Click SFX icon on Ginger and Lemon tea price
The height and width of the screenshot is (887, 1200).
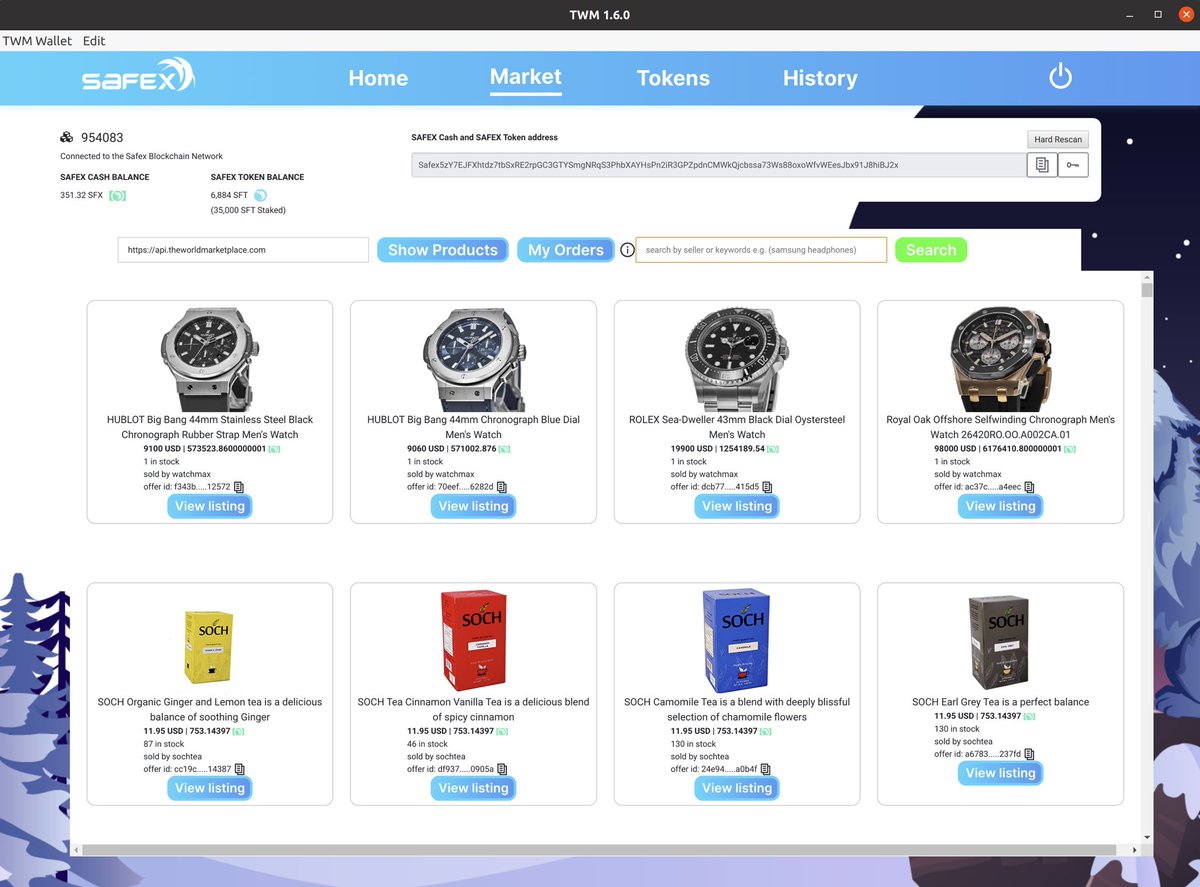pyautogui.click(x=238, y=732)
